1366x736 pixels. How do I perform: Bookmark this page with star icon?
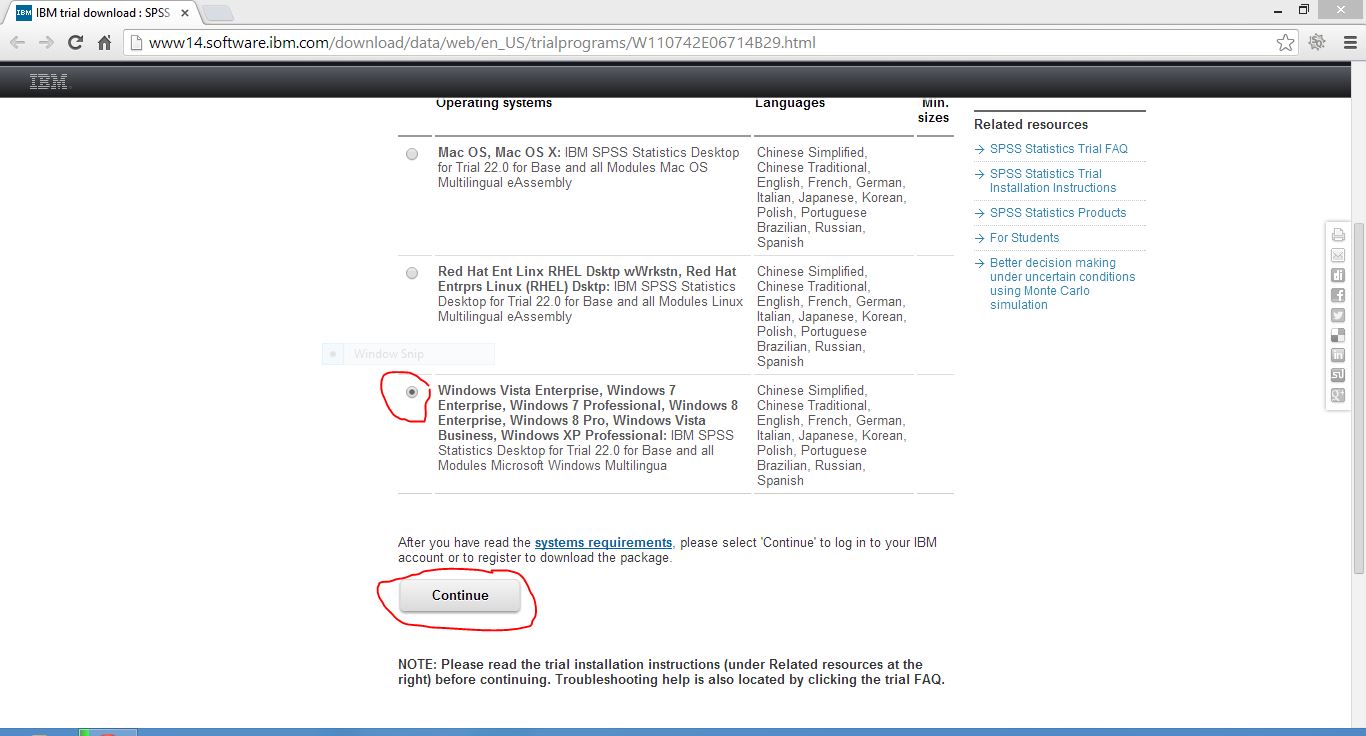tap(1285, 43)
